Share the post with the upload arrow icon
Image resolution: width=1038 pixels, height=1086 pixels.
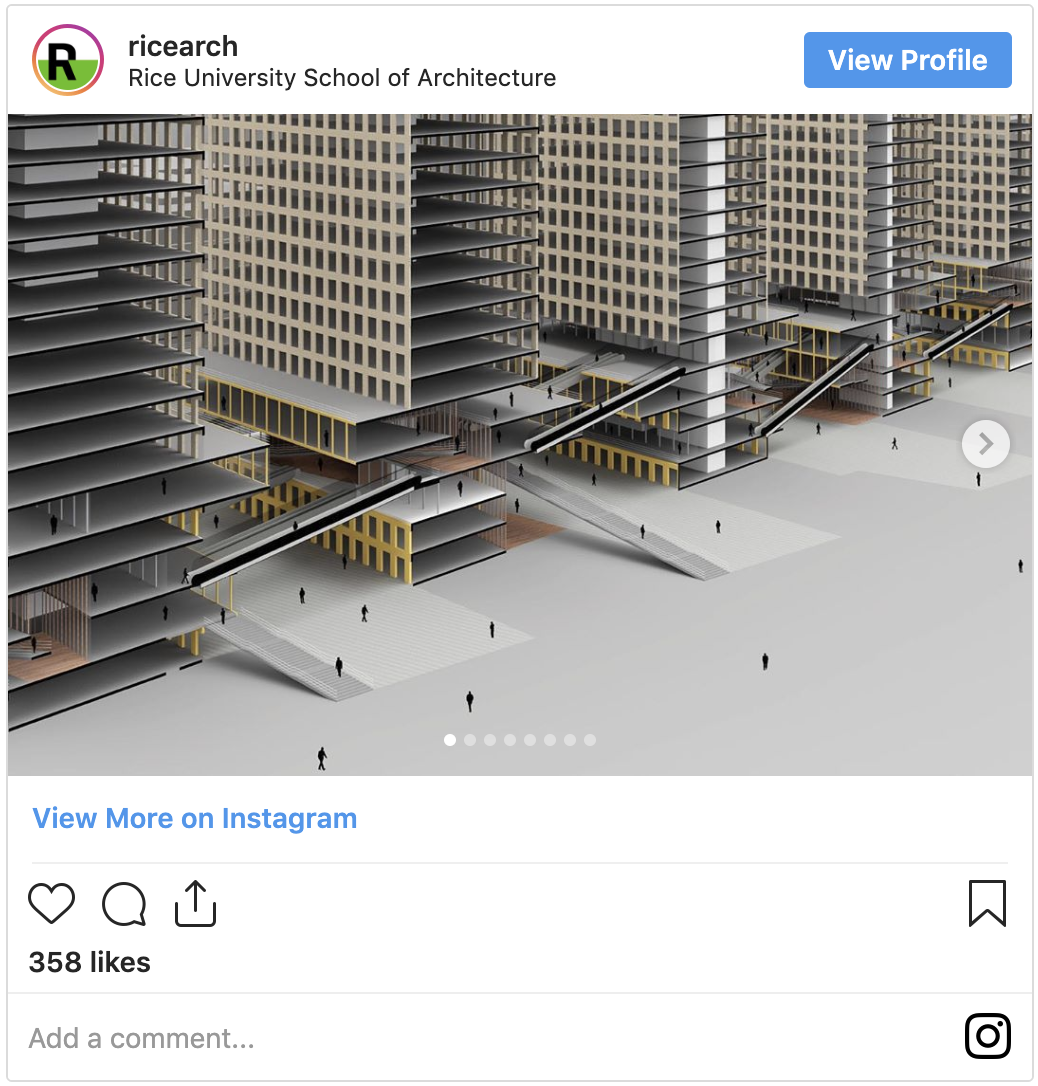(195, 903)
